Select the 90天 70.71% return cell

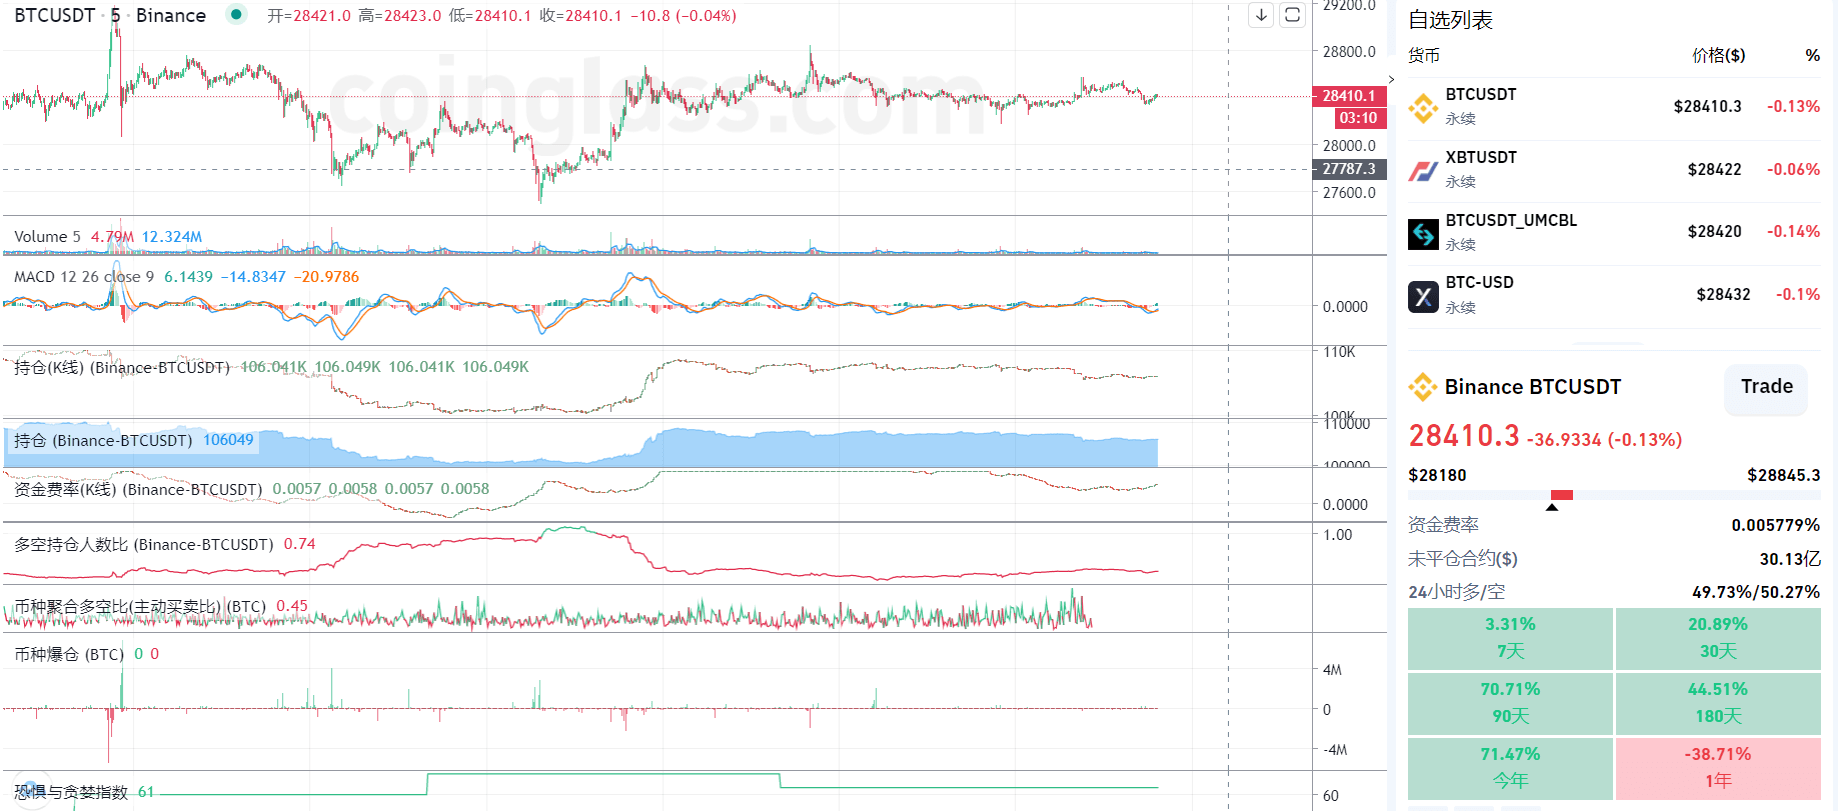1510,703
